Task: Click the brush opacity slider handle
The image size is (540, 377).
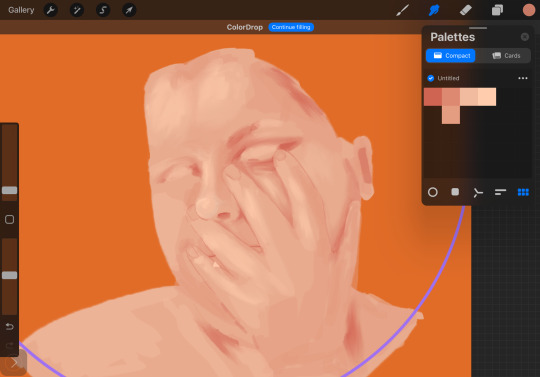Action: pyautogui.click(x=10, y=275)
